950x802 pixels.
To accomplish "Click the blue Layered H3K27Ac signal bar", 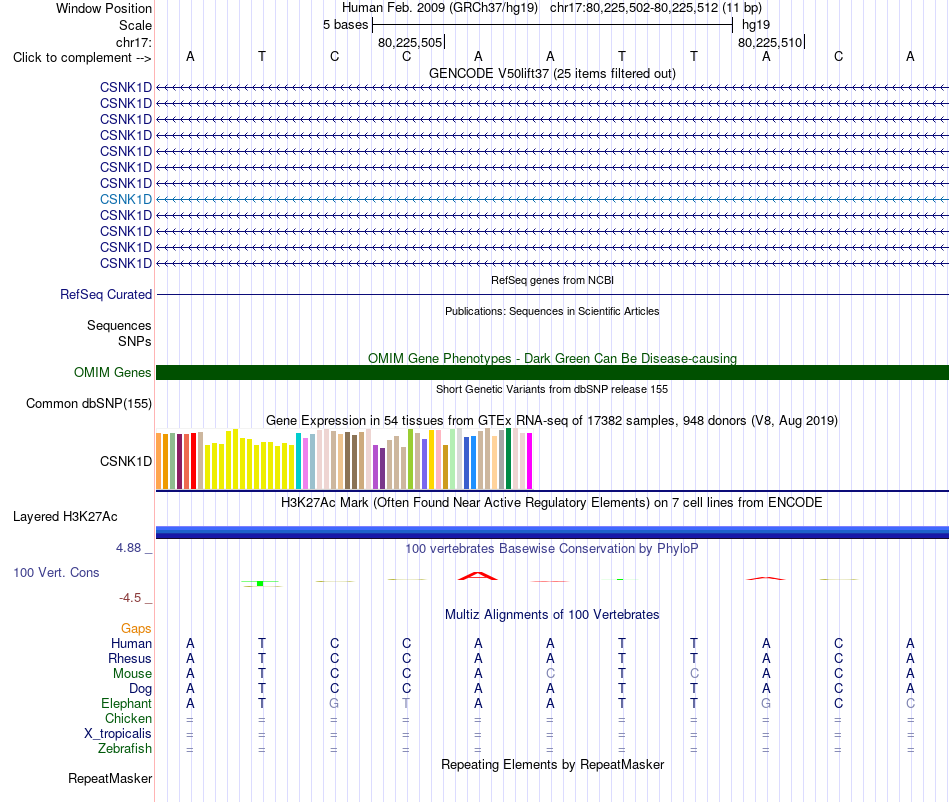I will (552, 532).
